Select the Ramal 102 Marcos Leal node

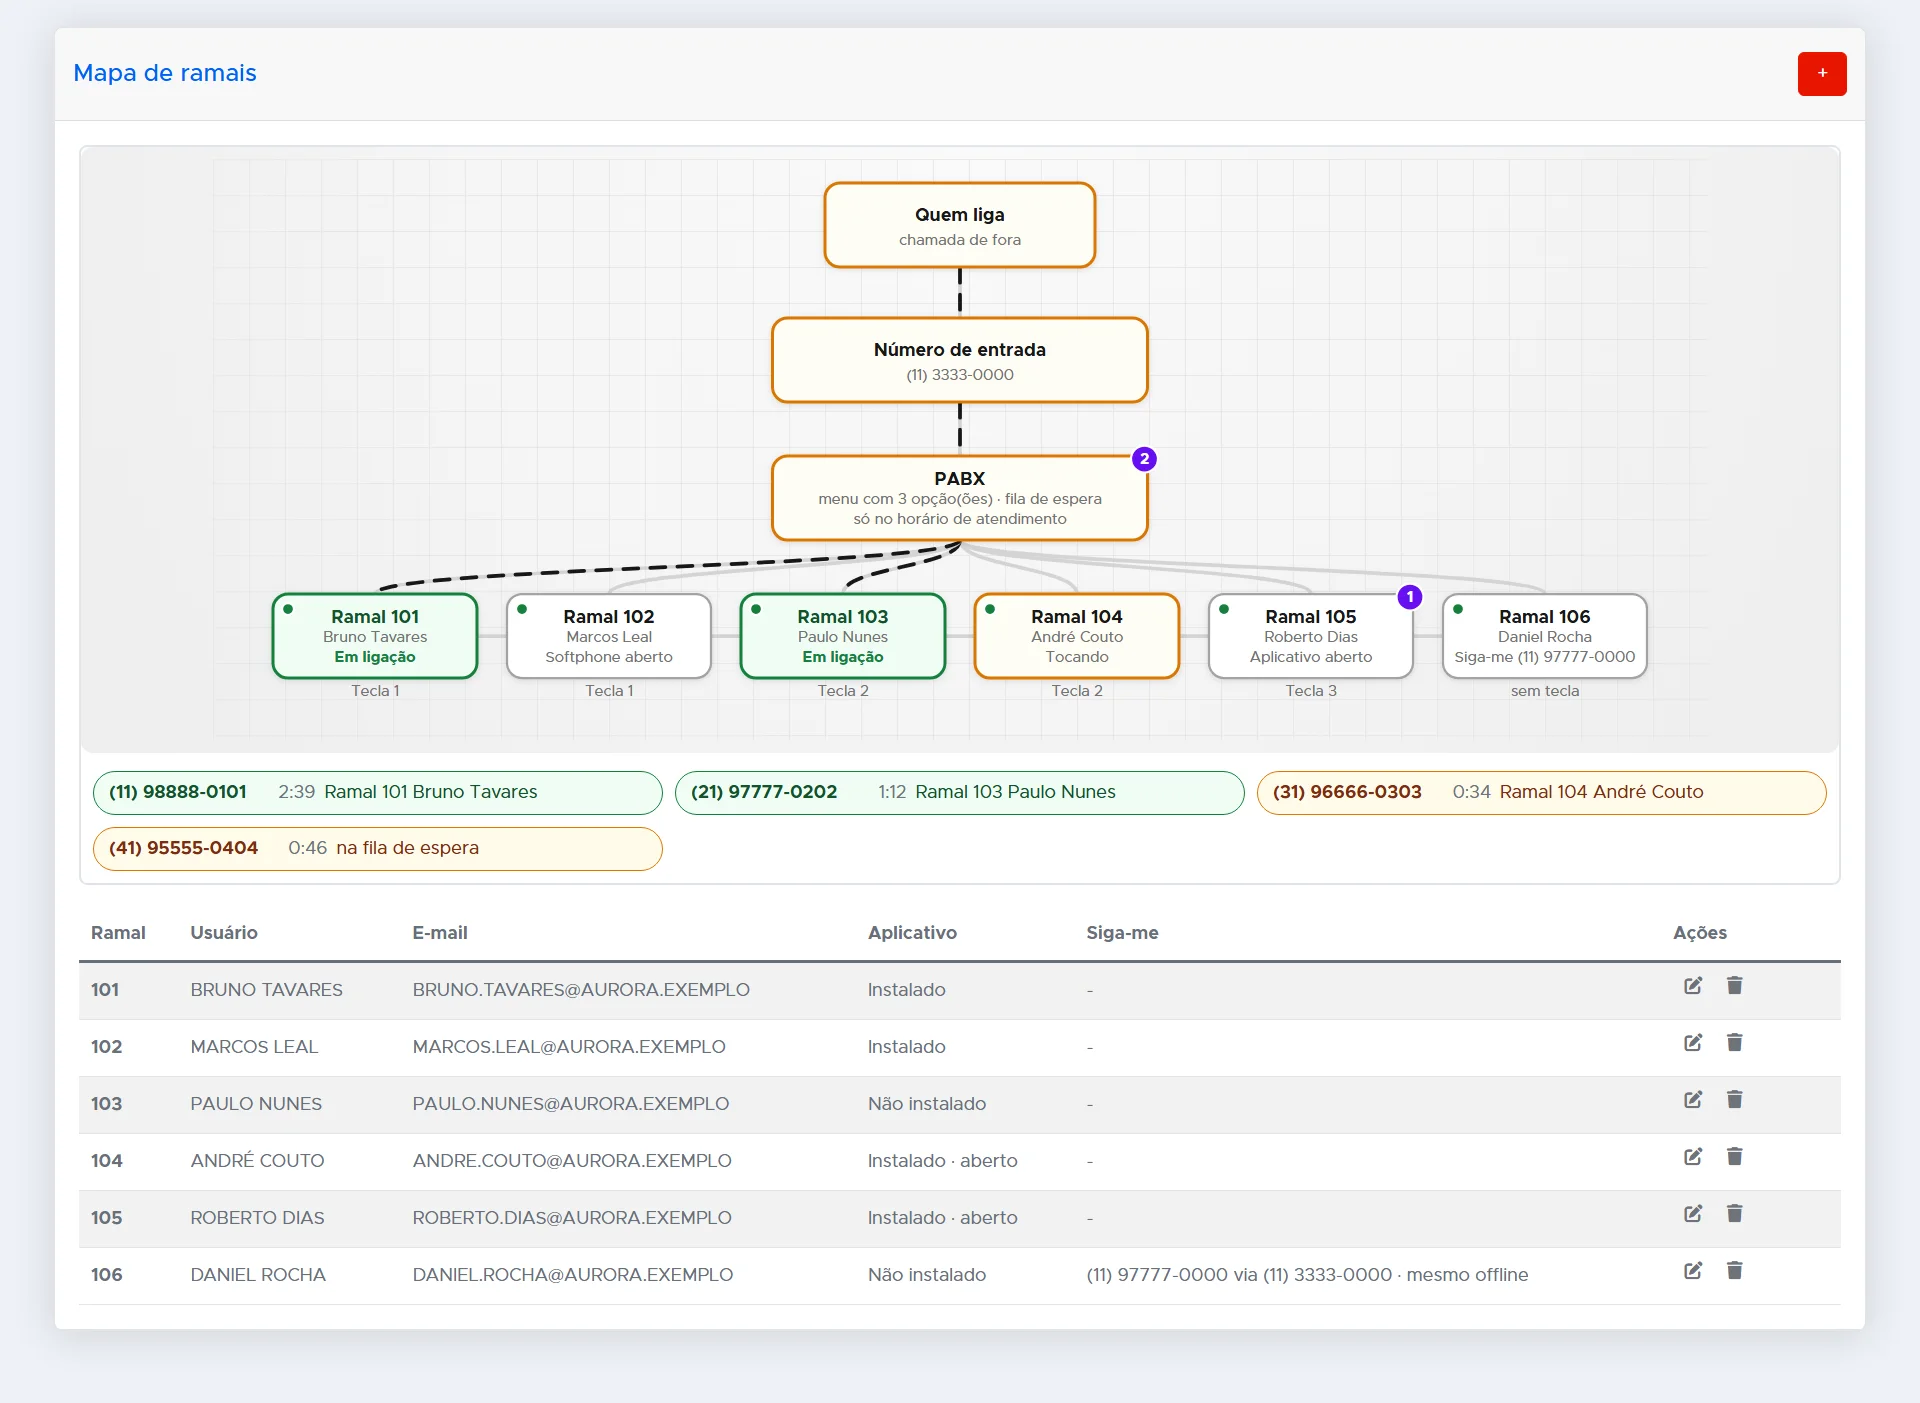click(x=609, y=636)
